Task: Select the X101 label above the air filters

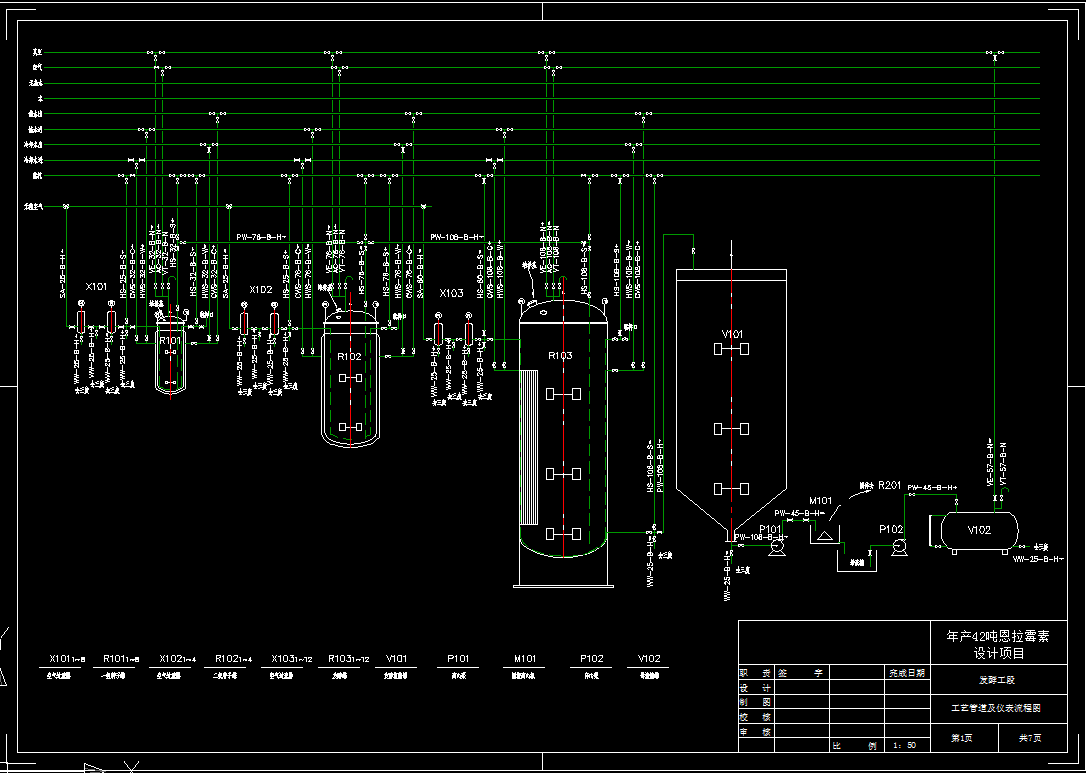Action: (96, 286)
